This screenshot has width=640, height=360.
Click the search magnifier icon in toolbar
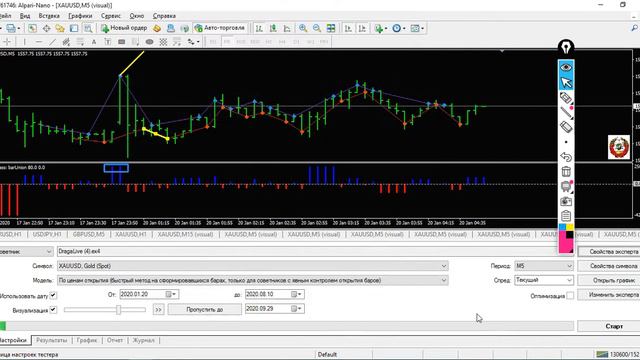point(634,28)
